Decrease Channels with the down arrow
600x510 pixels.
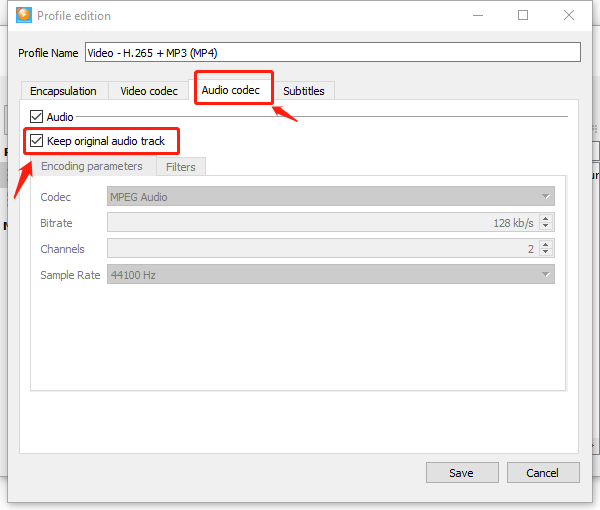point(547,253)
